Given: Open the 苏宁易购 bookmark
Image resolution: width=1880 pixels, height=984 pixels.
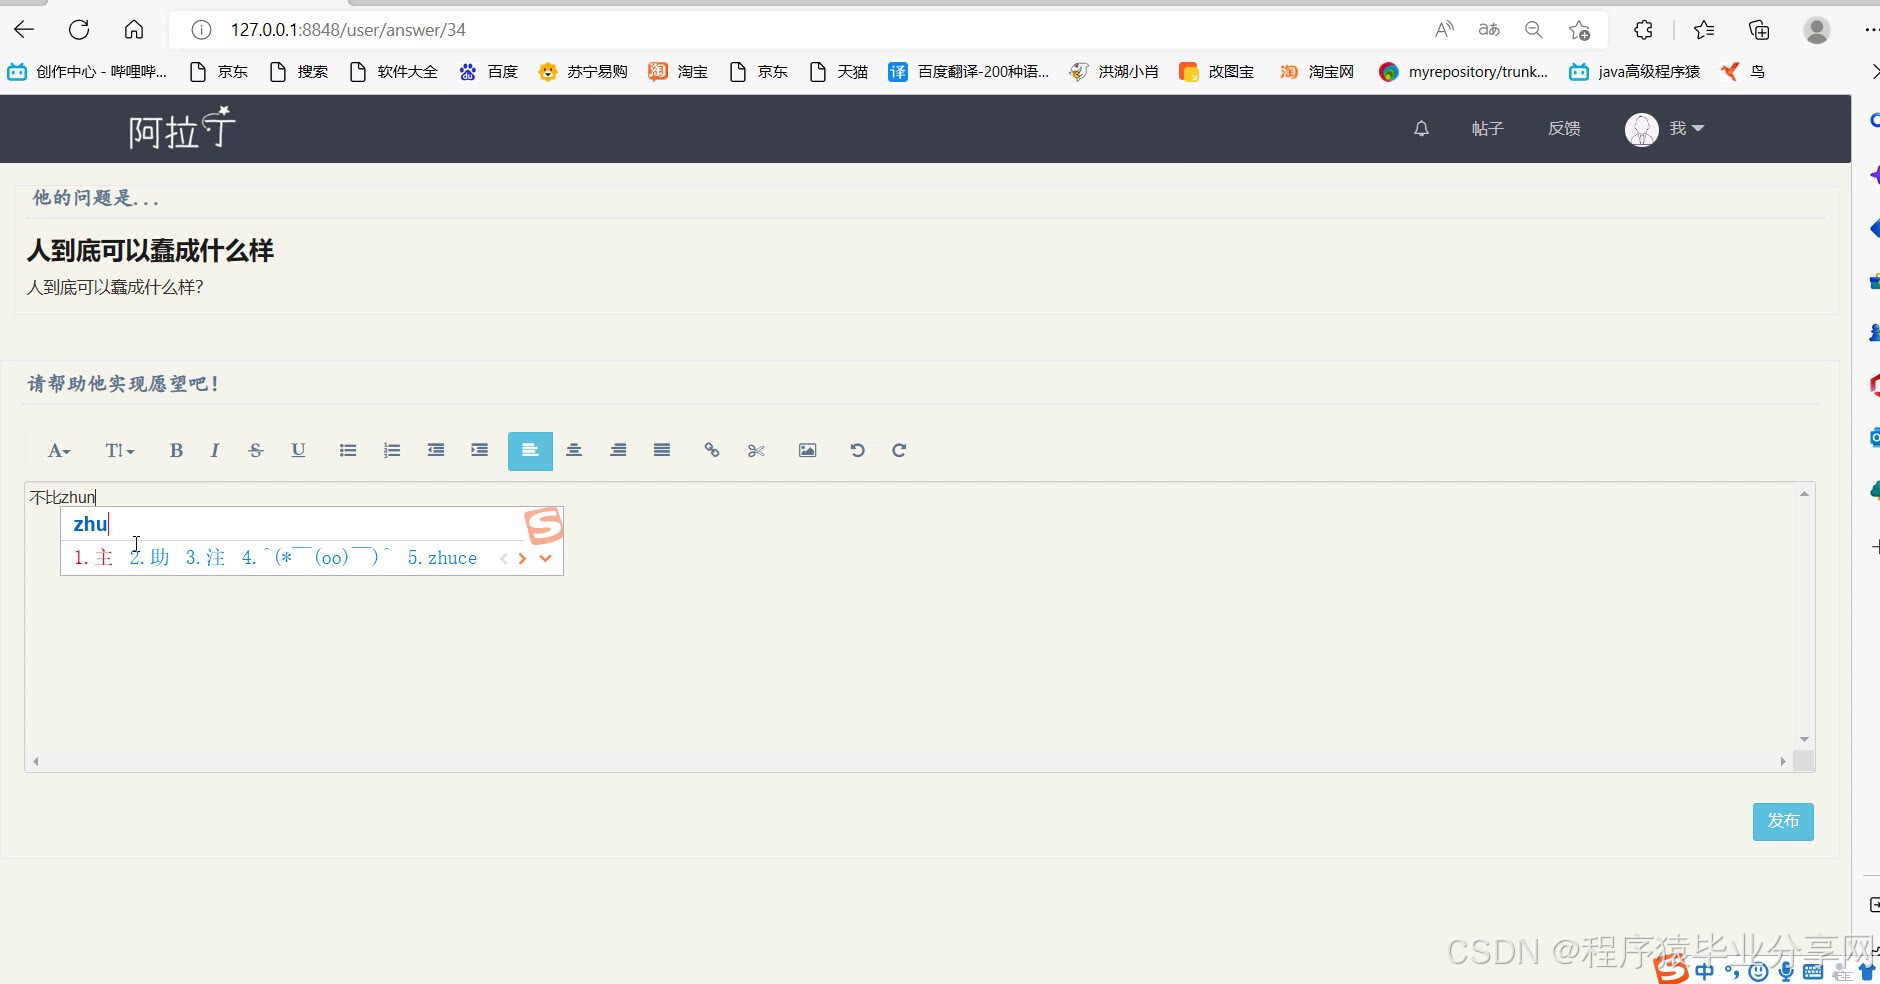Looking at the screenshot, I should tap(583, 72).
